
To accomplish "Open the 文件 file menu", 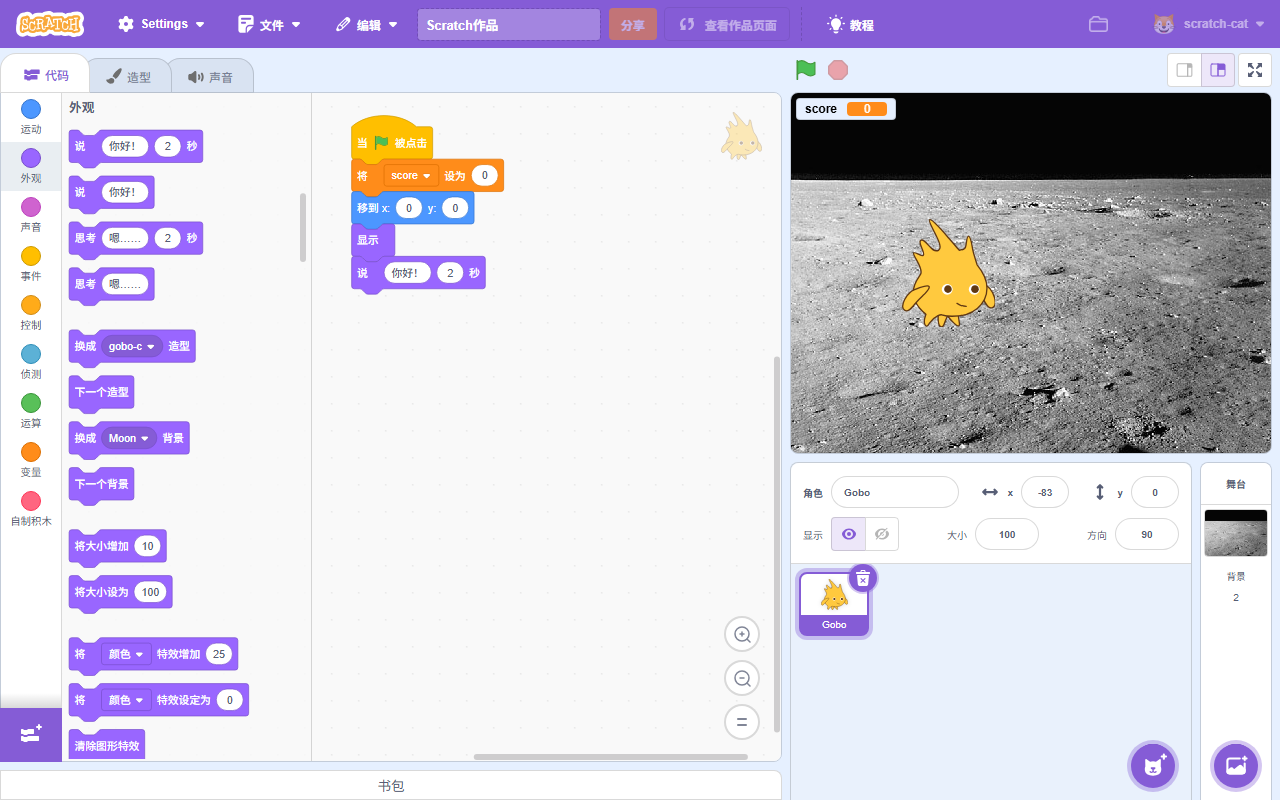I will tap(269, 24).
